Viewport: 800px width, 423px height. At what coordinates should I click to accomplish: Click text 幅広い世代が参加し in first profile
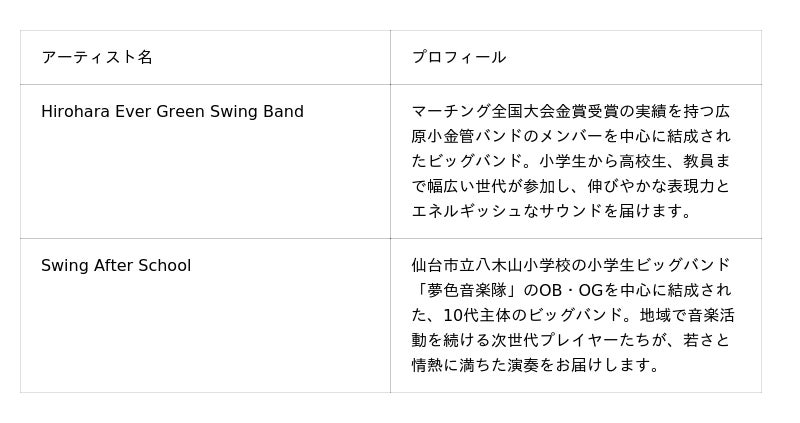click(499, 186)
